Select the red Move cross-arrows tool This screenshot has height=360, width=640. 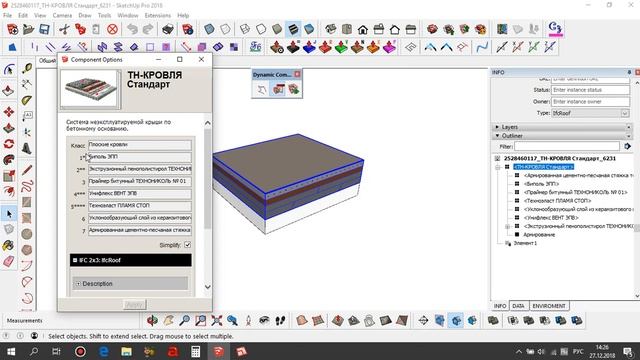coord(9,111)
